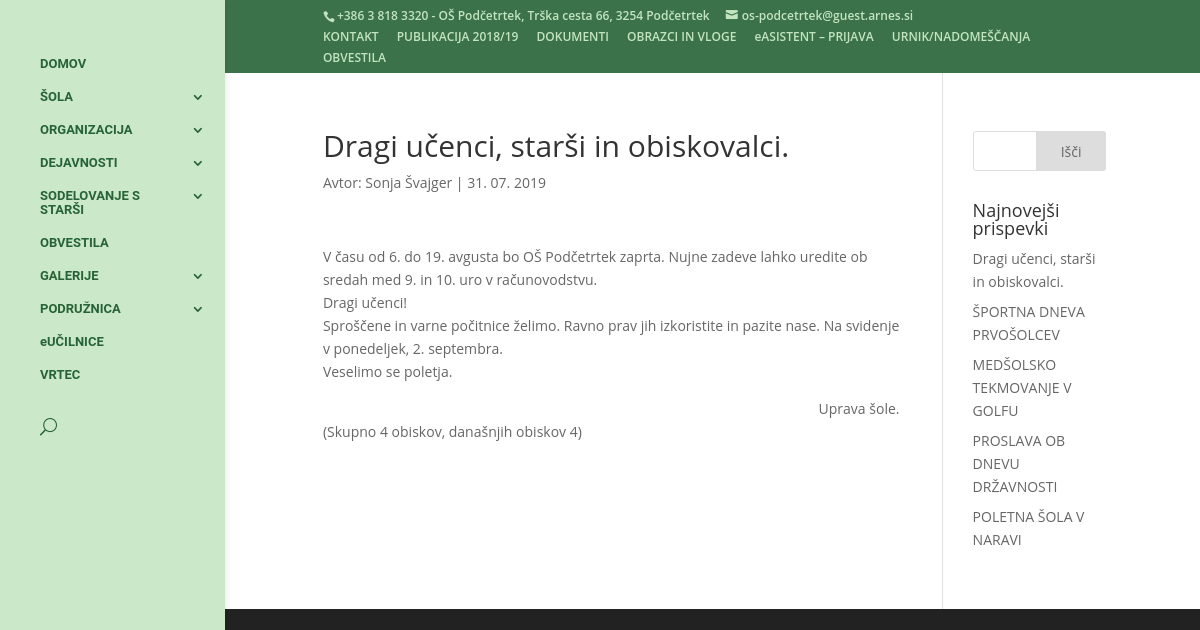Click the phone icon in top bar
The height and width of the screenshot is (630, 1200).
328,16
